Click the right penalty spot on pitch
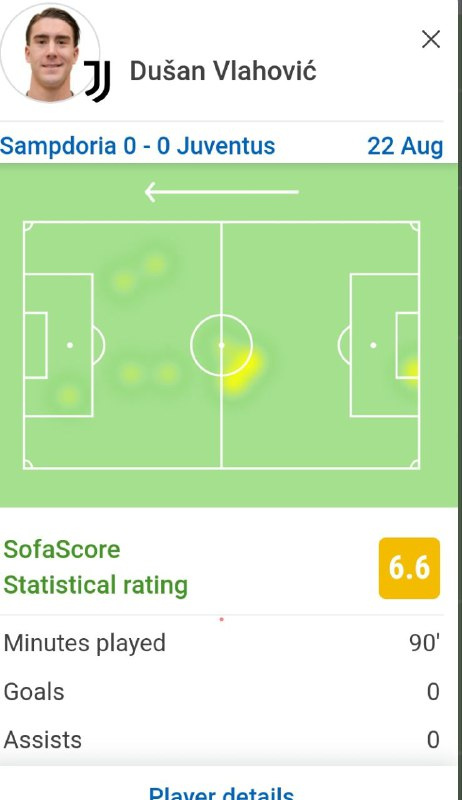This screenshot has height=800, width=462. (x=373, y=345)
